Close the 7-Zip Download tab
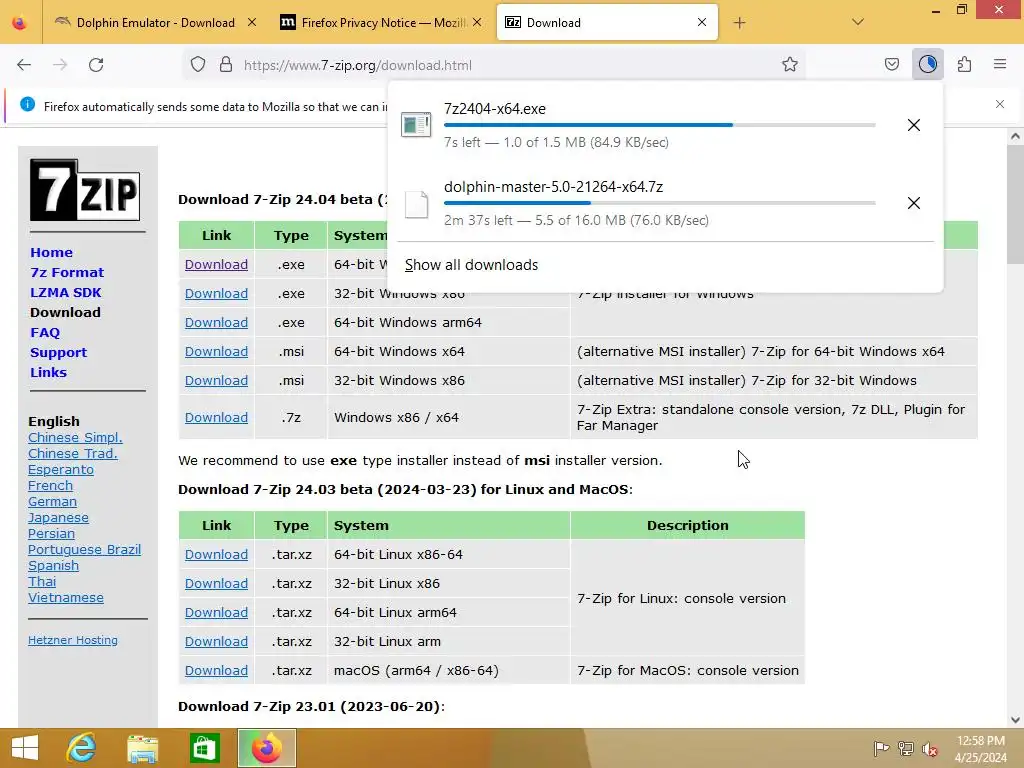This screenshot has width=1024, height=768. coord(702,22)
